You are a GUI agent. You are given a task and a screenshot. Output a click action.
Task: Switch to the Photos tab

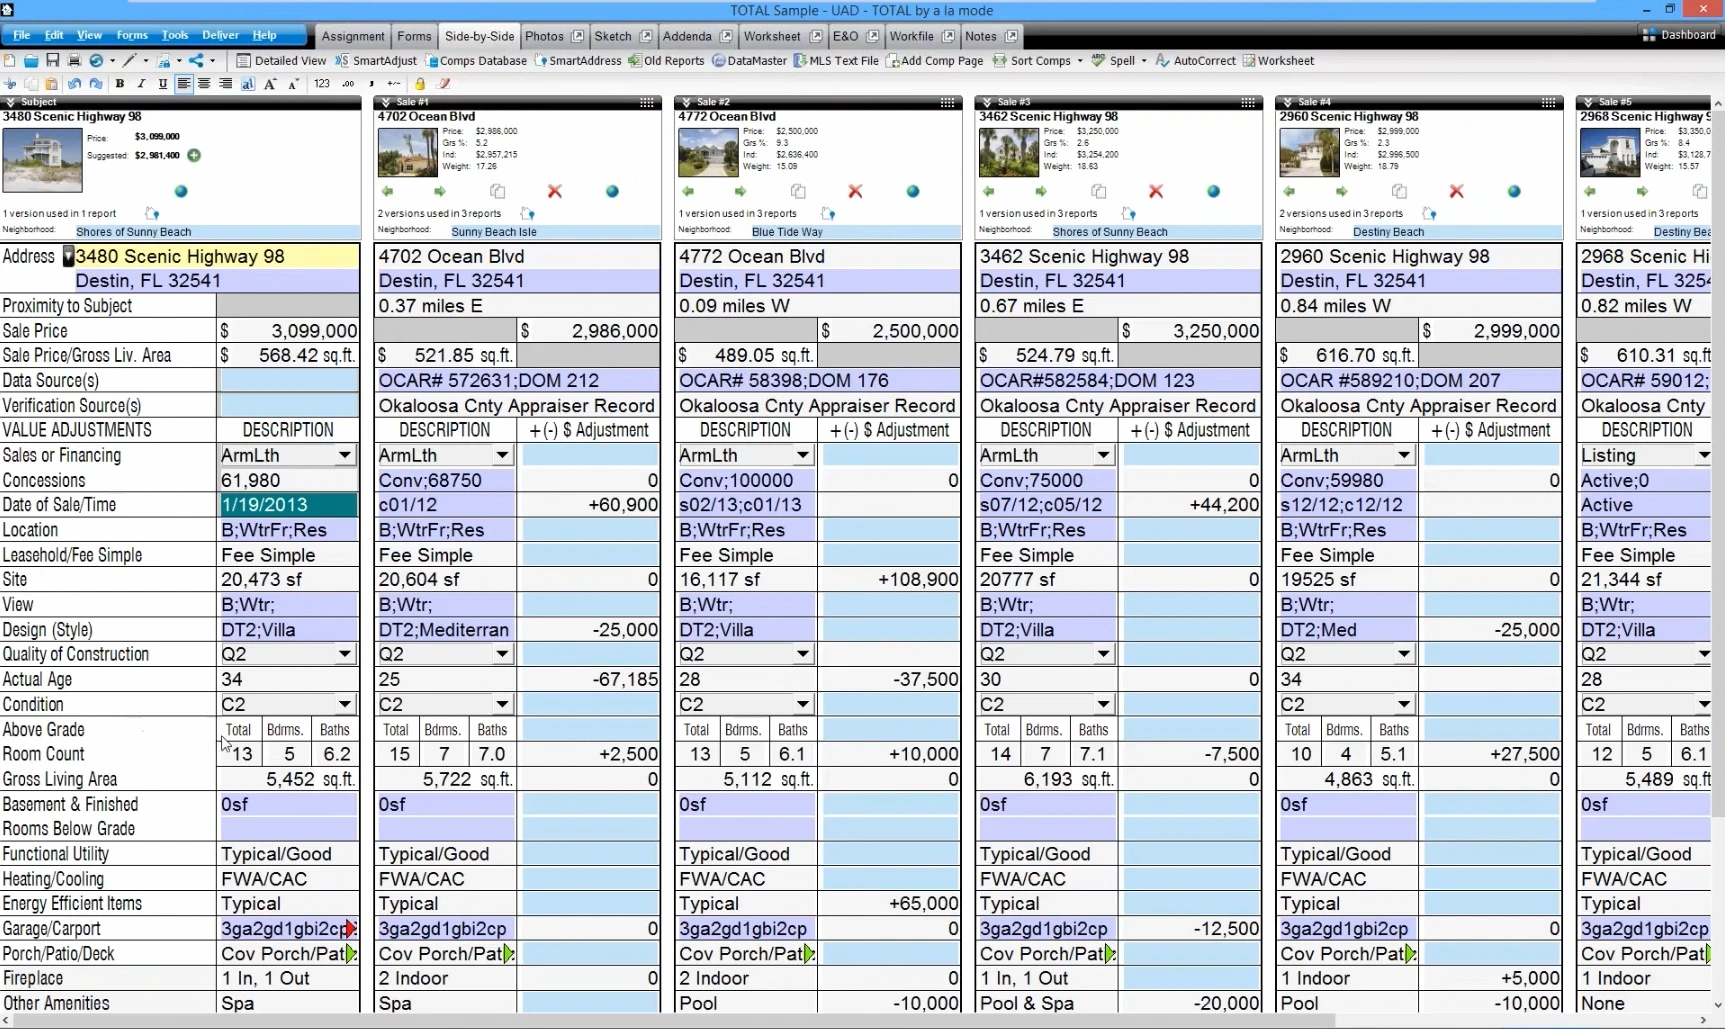[x=544, y=36]
